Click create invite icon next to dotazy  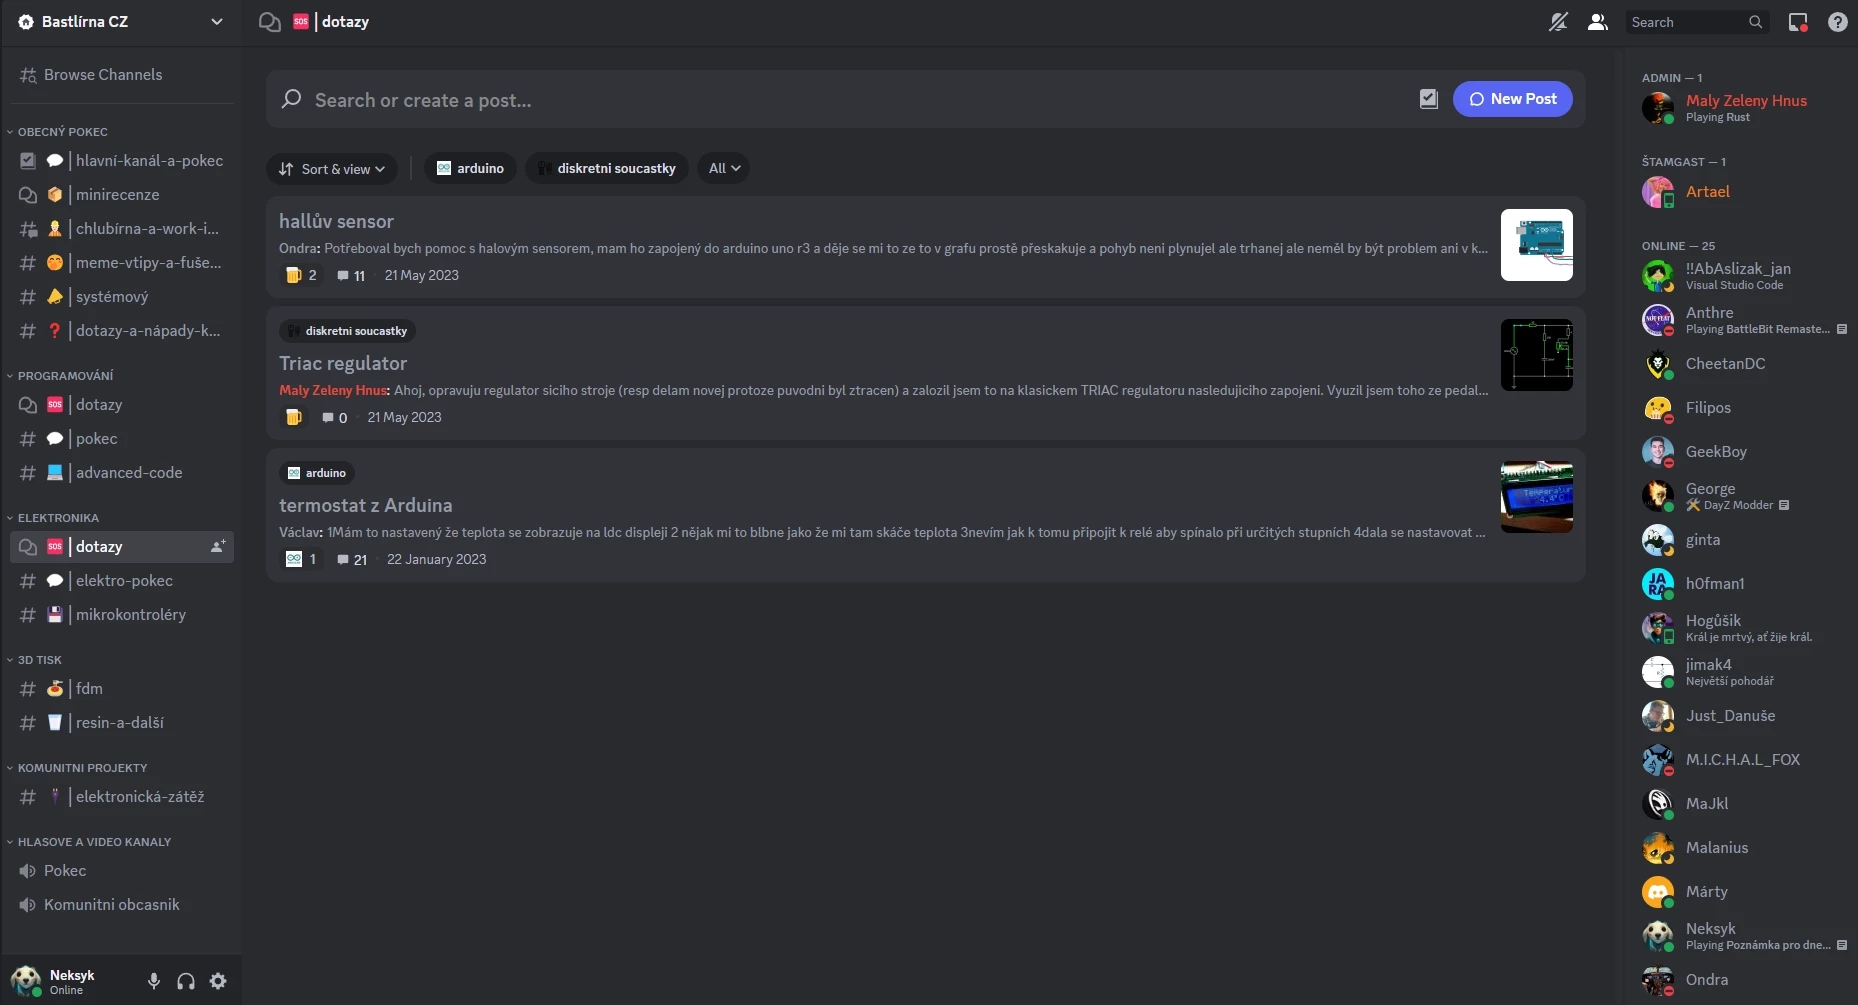coord(218,546)
